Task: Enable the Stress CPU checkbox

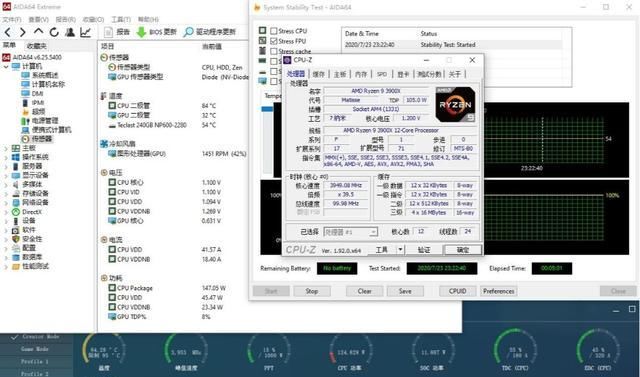Action: pos(274,31)
